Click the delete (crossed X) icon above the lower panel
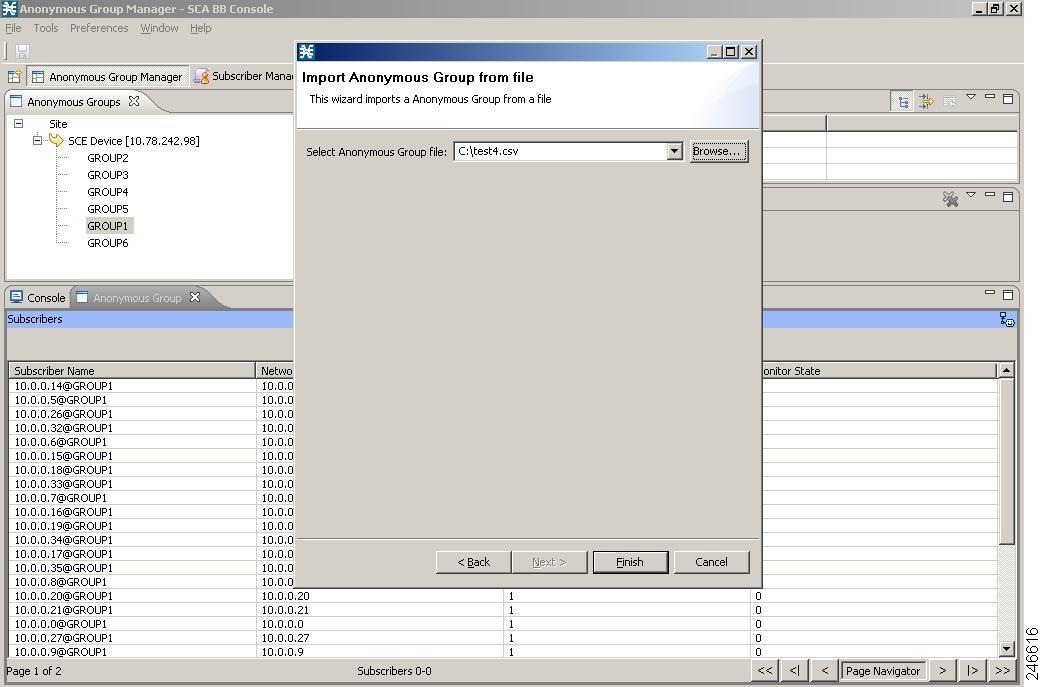 (x=949, y=199)
